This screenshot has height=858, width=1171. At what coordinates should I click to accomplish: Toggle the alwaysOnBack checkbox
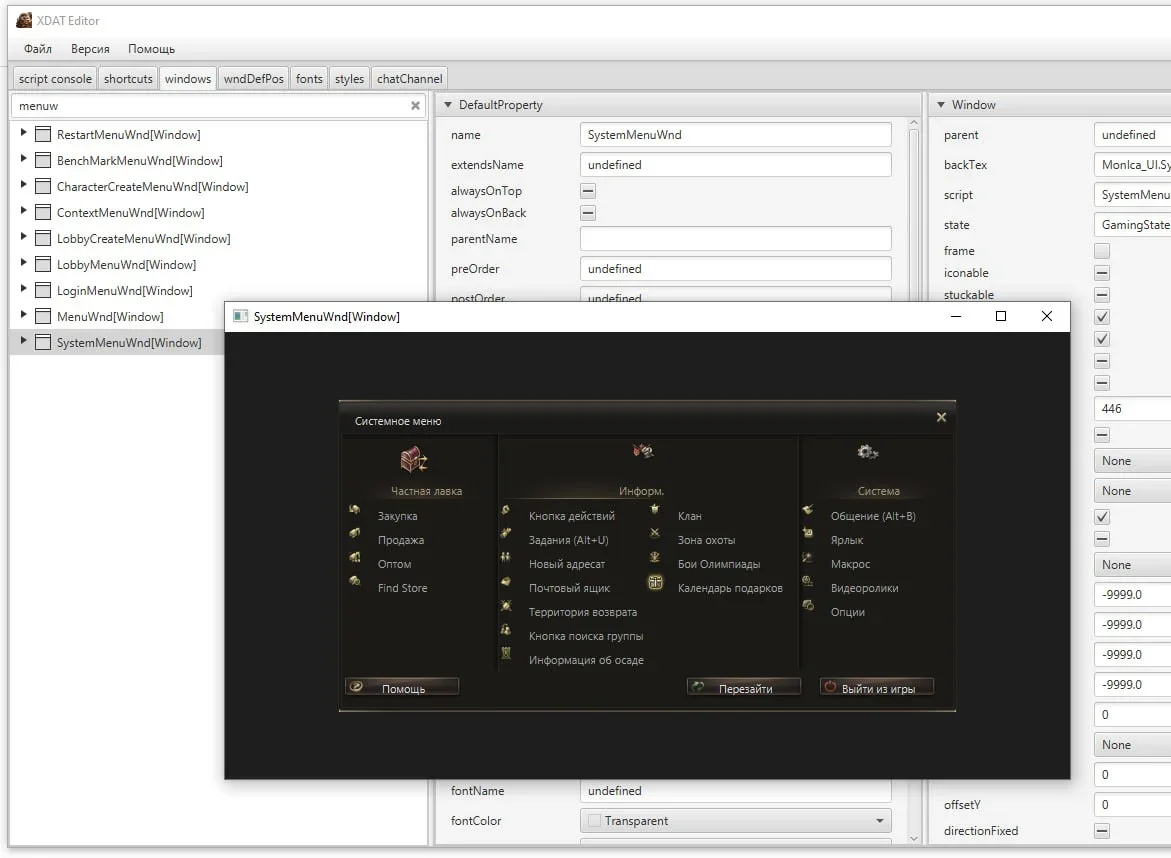588,214
